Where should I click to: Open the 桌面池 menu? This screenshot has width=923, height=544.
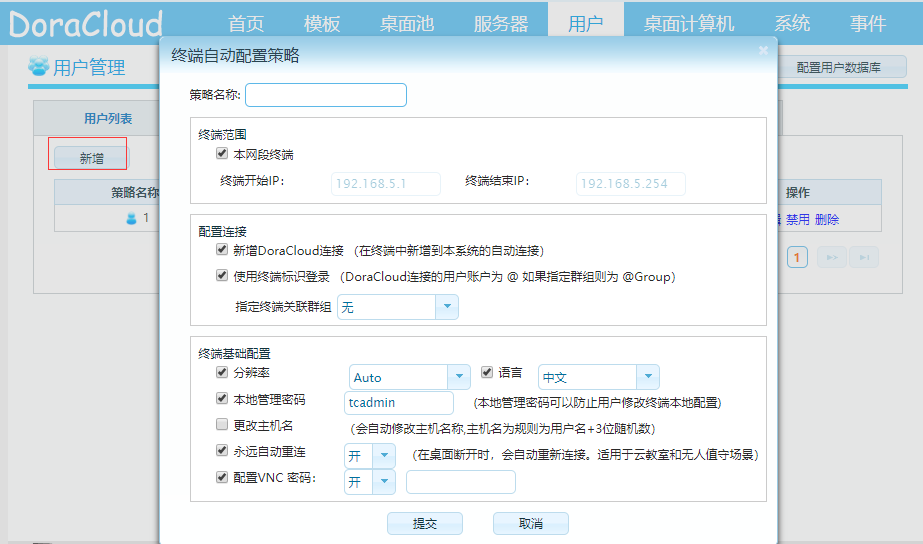coord(407,24)
